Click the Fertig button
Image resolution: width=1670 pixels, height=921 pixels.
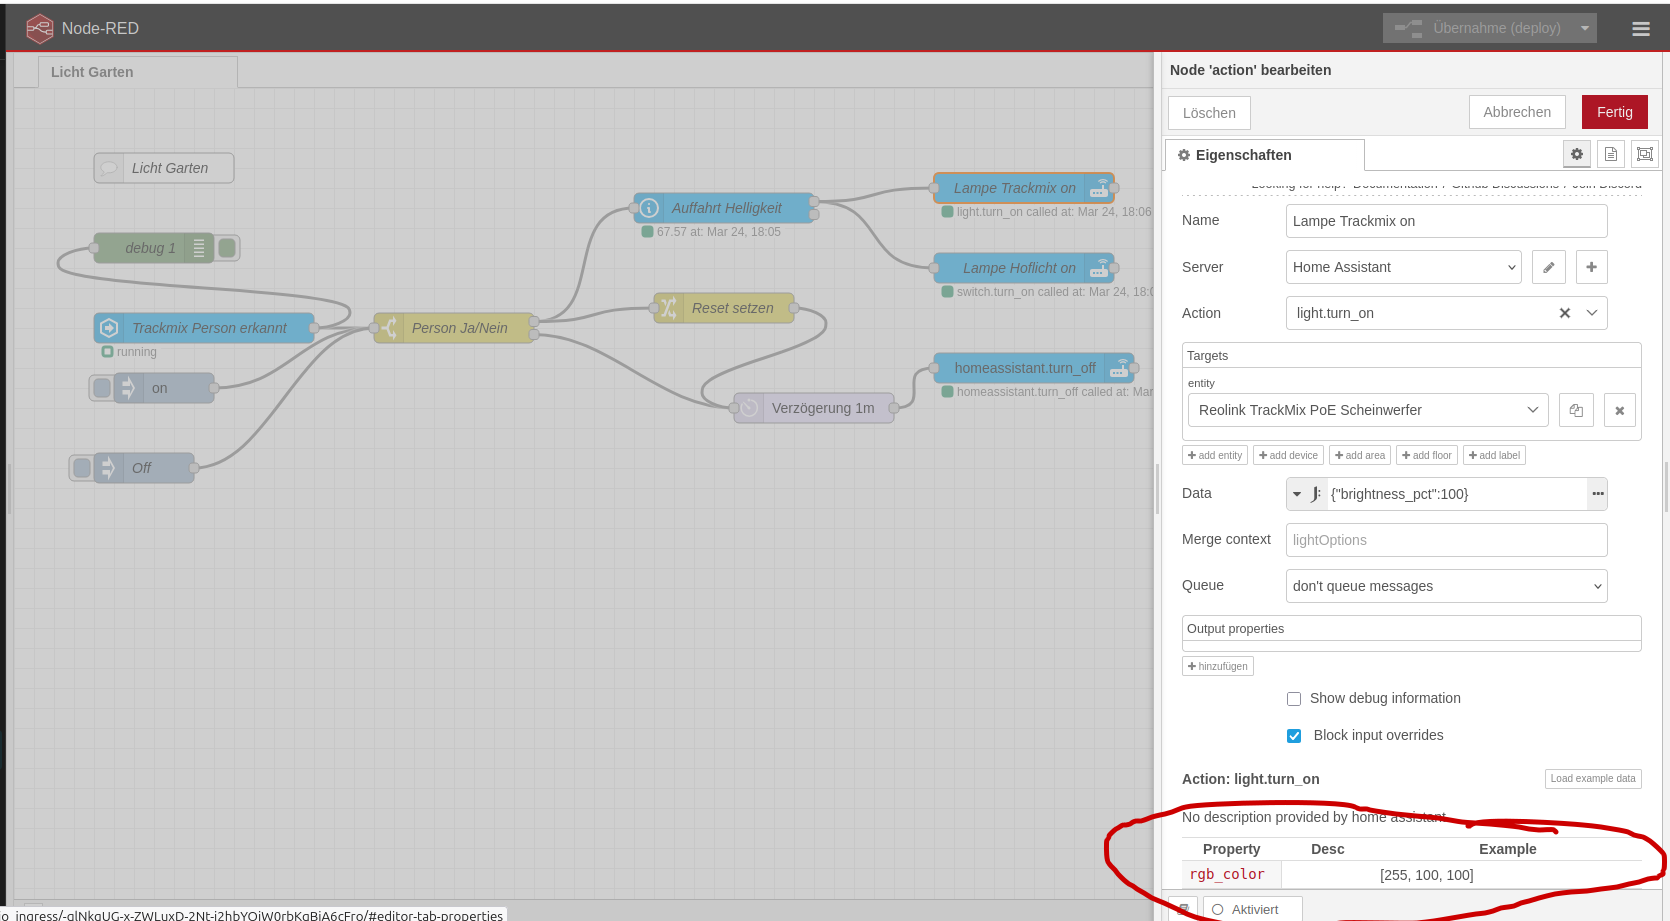point(1614,112)
